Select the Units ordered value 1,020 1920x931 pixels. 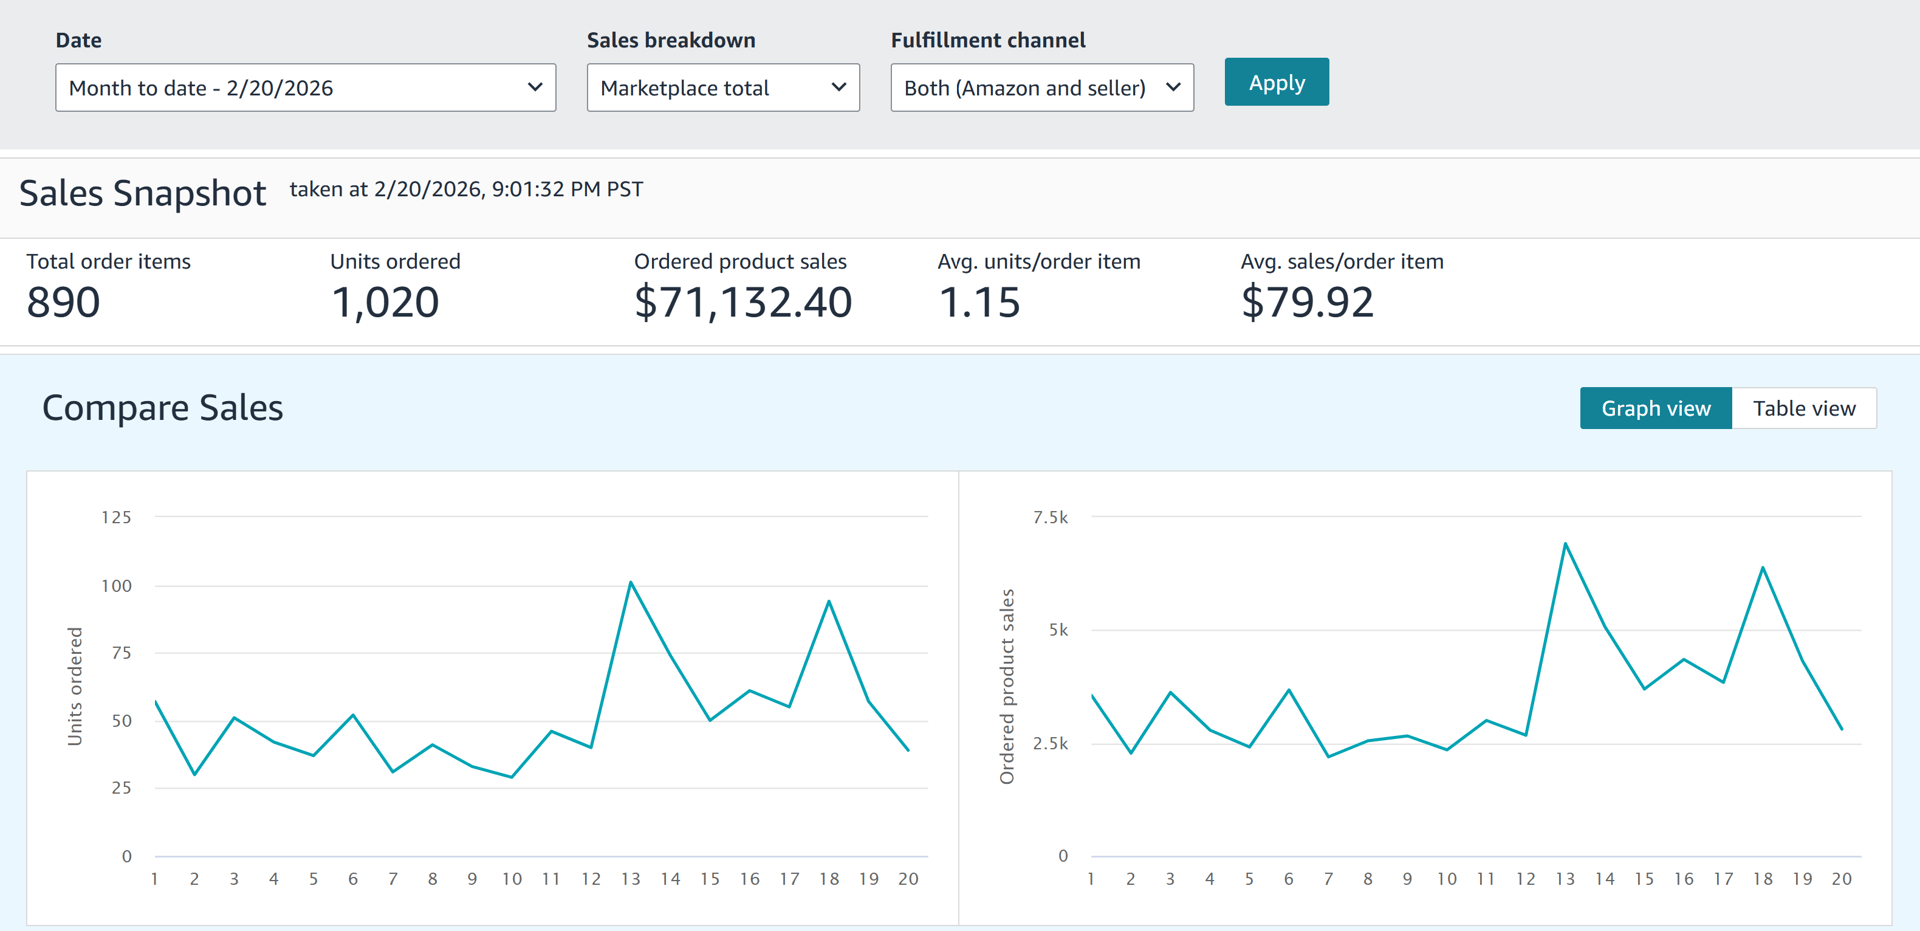tap(385, 302)
